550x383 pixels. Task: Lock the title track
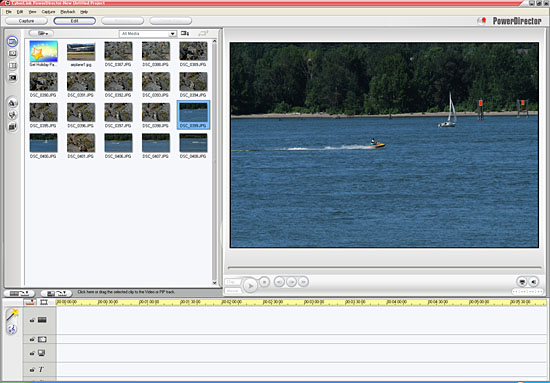tap(32, 370)
